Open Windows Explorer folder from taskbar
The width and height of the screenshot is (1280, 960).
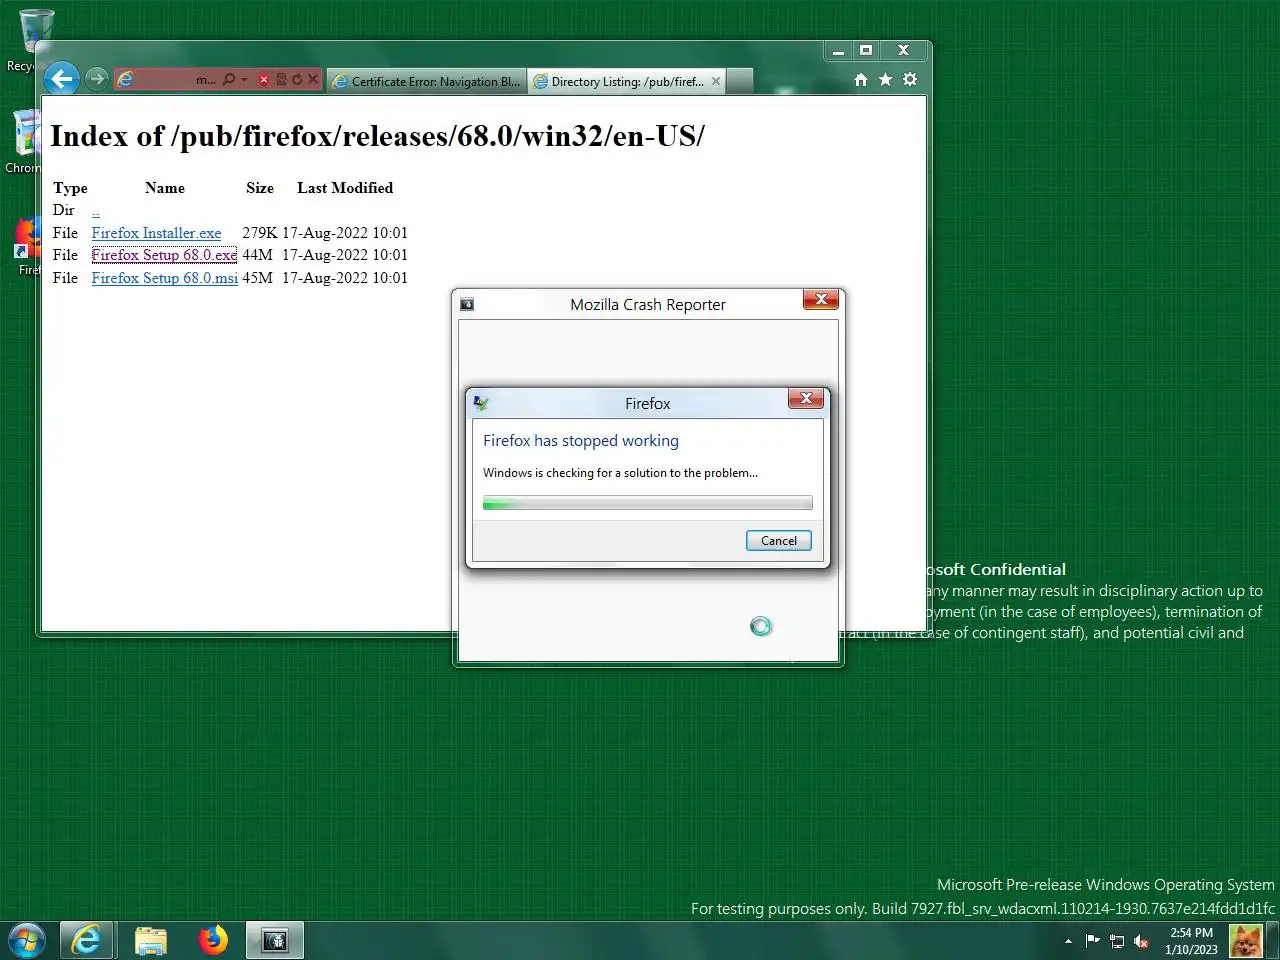coord(151,941)
